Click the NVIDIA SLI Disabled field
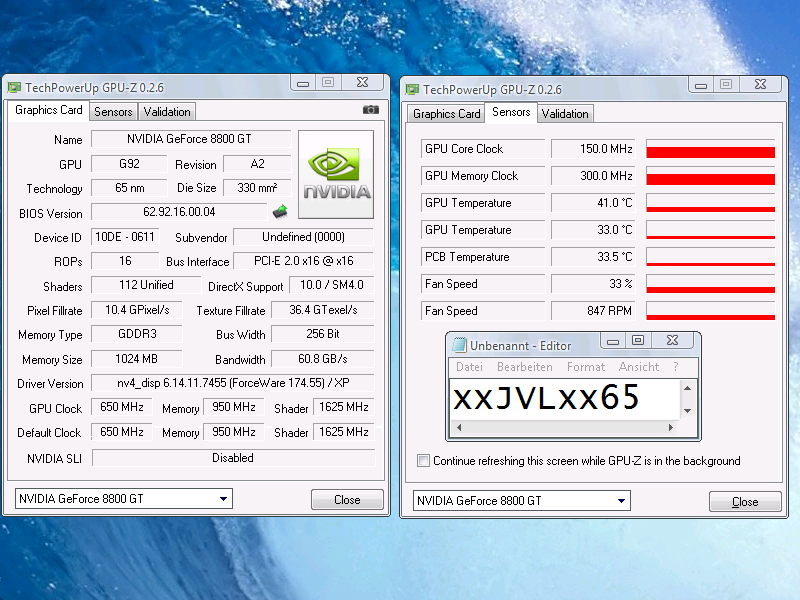The width and height of the screenshot is (800, 600). coord(233,458)
